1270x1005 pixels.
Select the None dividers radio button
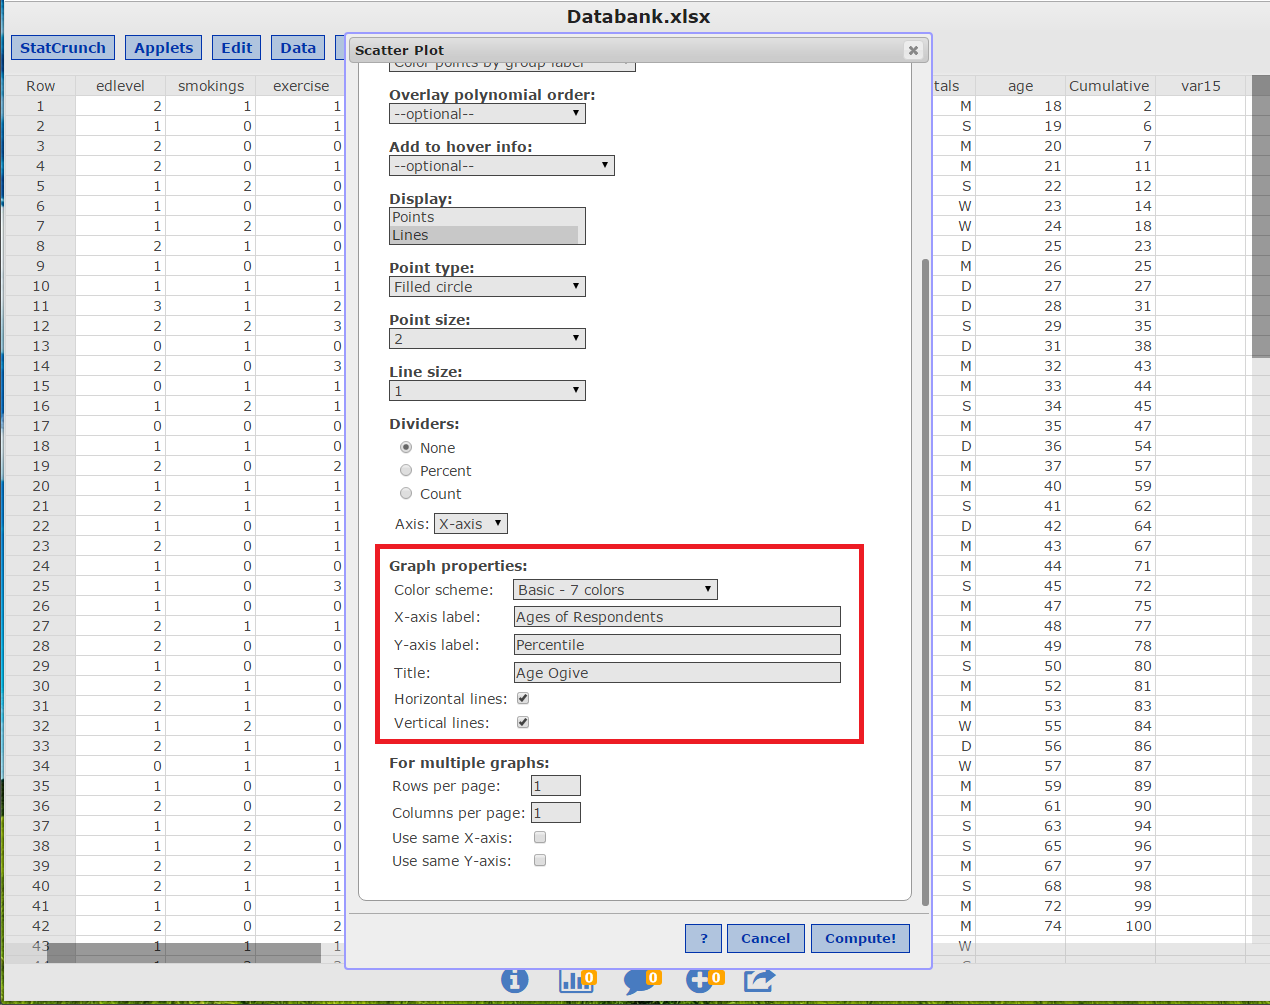[406, 447]
